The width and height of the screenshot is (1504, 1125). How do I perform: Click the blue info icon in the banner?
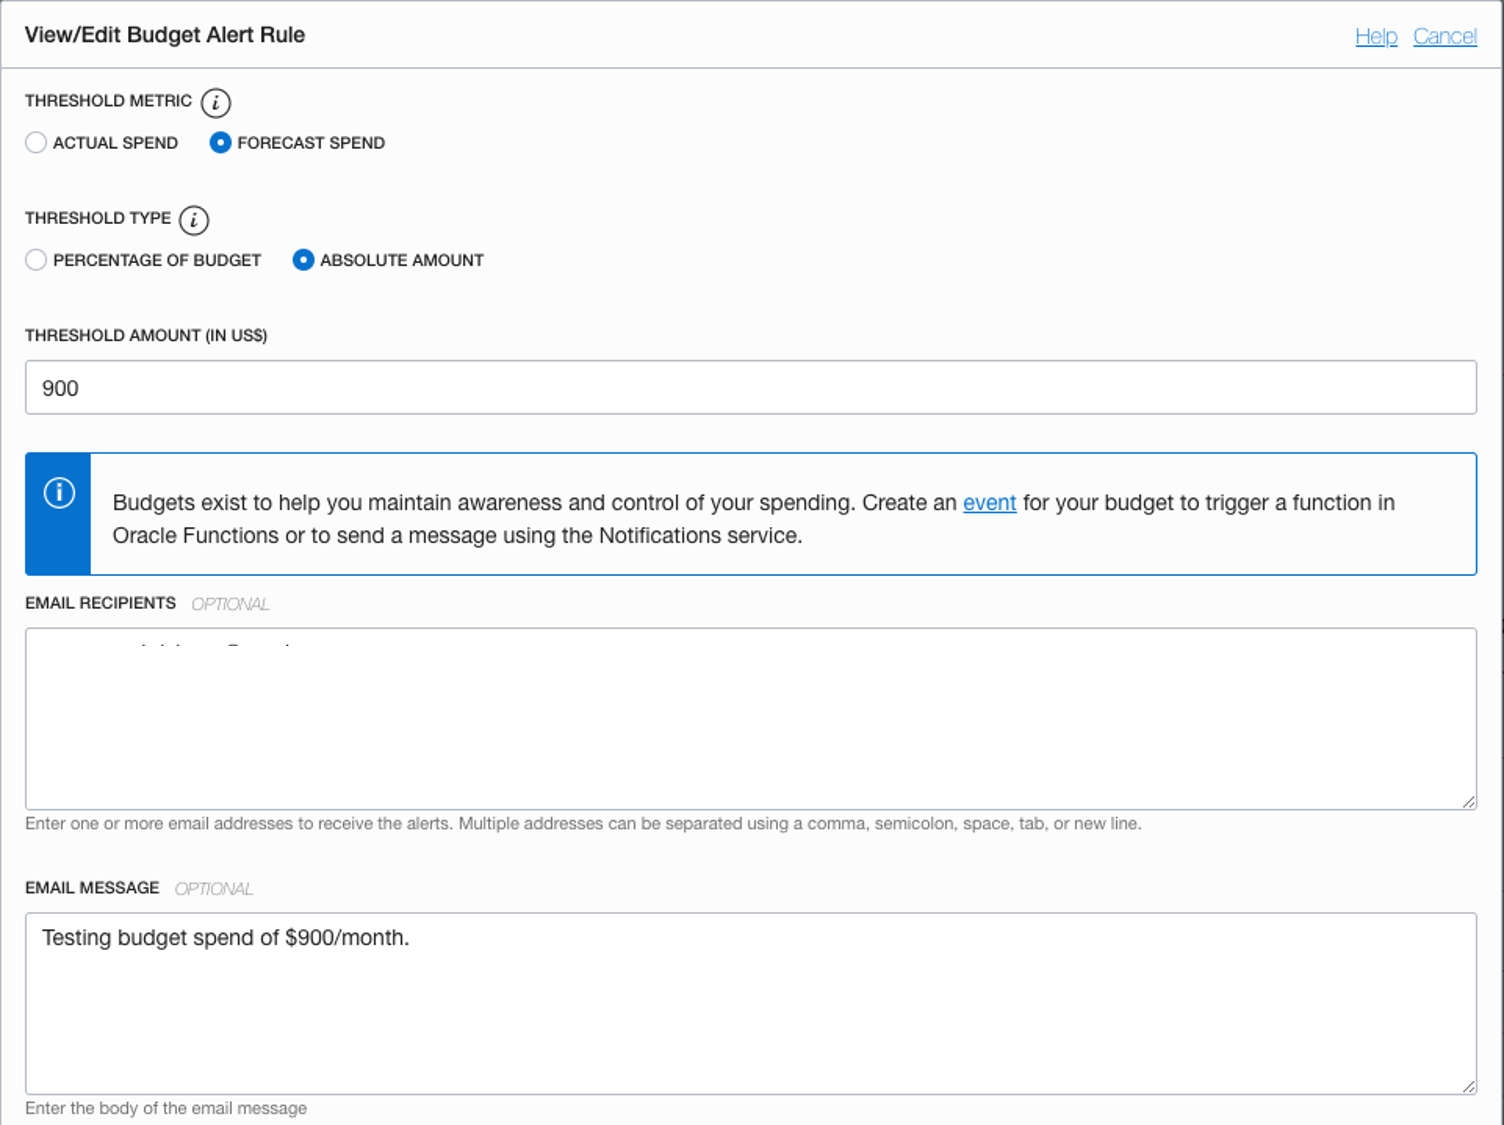[57, 492]
